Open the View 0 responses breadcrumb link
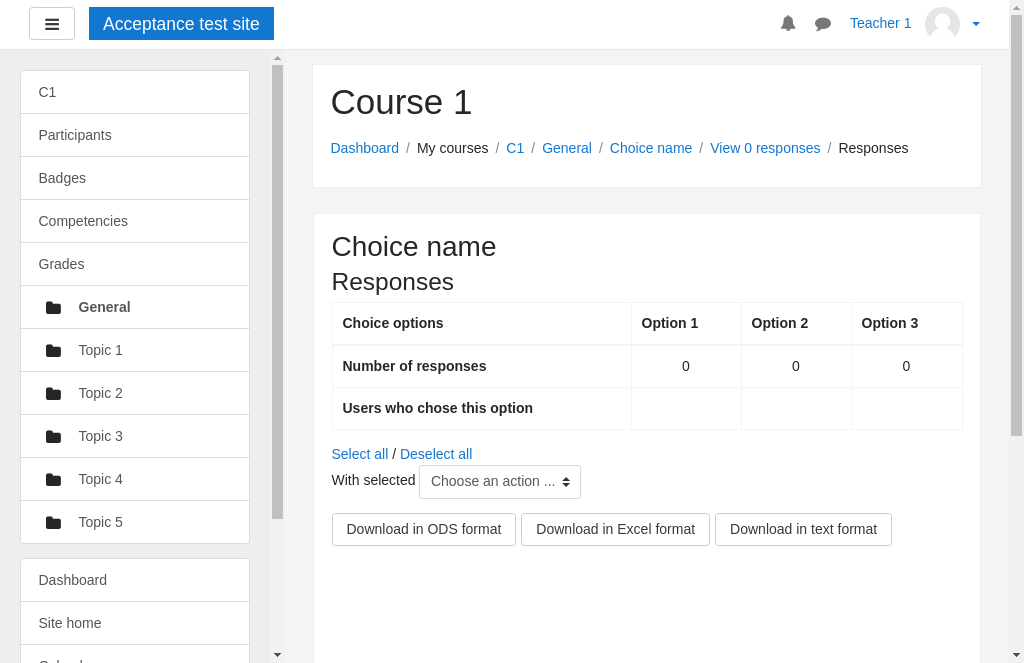Screen dimensions: 1024x663 click(765, 148)
